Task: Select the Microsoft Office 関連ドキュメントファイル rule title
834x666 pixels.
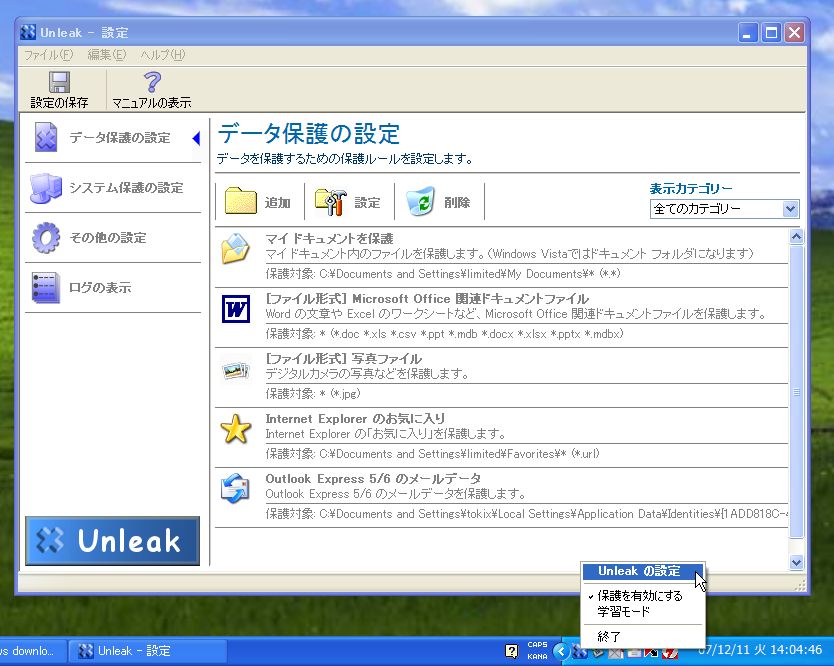Action: click(x=427, y=299)
